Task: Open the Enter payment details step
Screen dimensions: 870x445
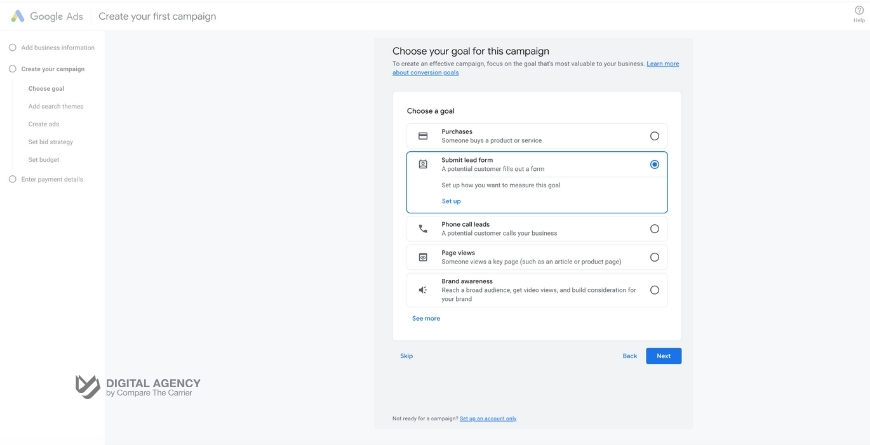Action: coord(52,179)
